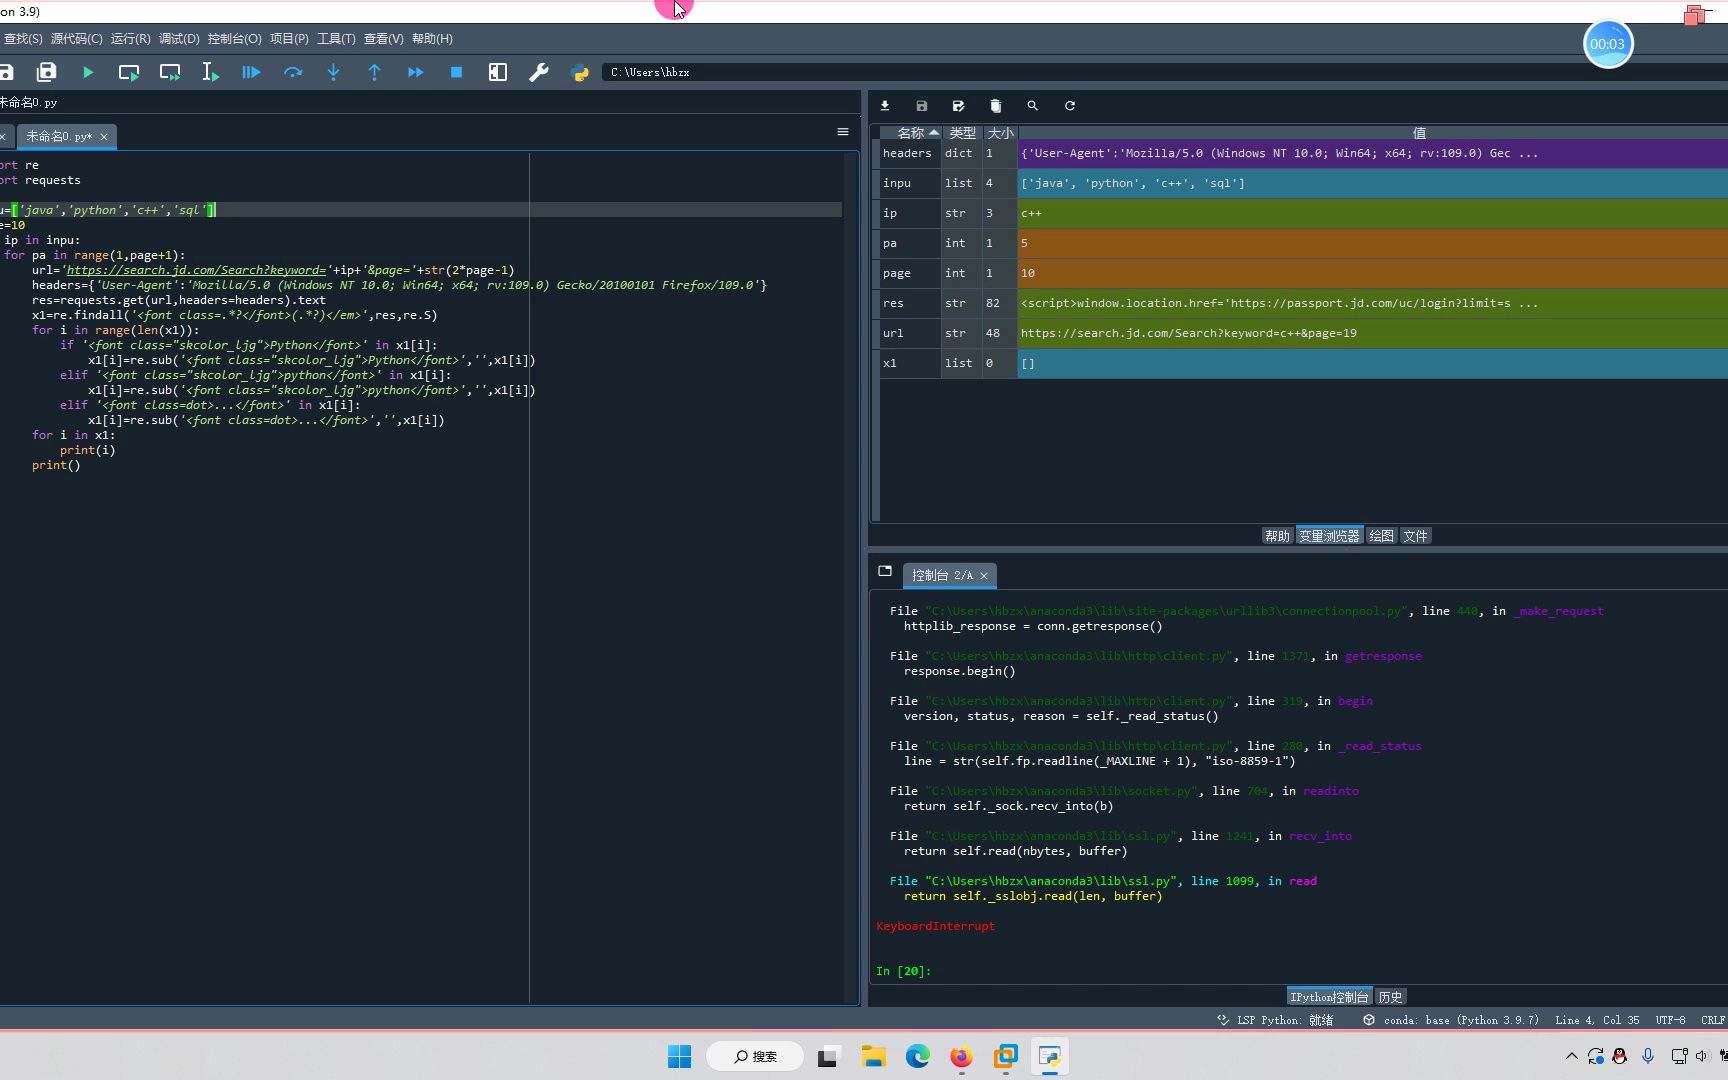The image size is (1728, 1080).
Task: Click the 值 column header
Action: point(1419,133)
